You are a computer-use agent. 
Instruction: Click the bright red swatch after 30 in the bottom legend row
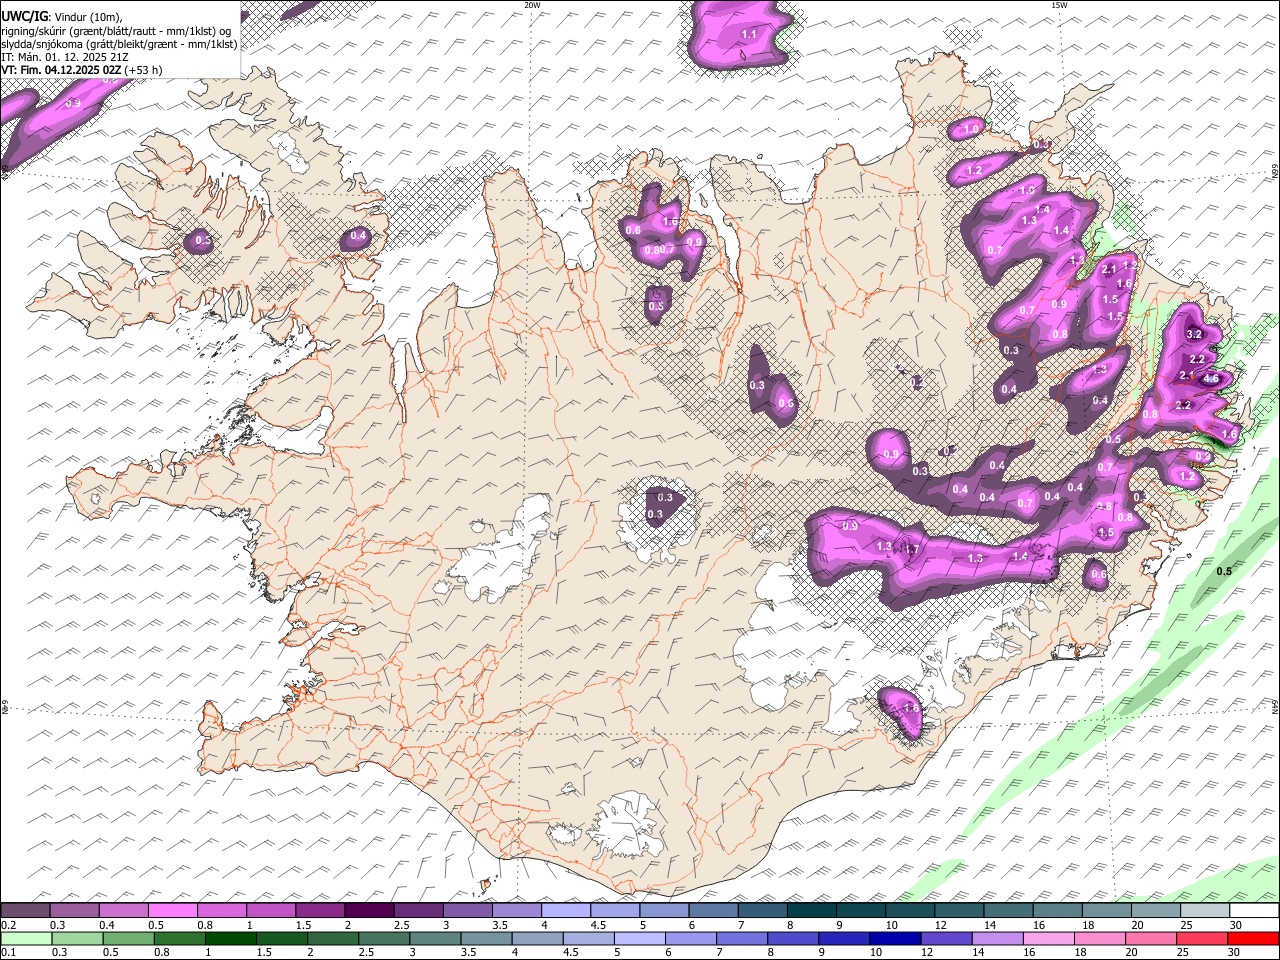(x=1254, y=938)
